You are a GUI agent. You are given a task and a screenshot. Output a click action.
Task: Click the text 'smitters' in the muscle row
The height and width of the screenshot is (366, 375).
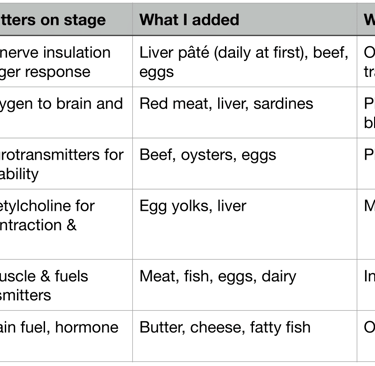coord(25,295)
